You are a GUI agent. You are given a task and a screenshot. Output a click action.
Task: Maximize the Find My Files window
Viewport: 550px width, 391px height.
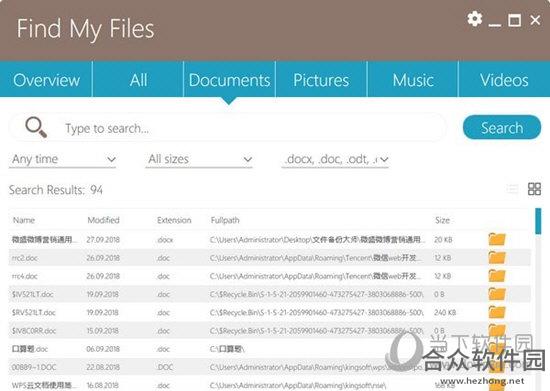coord(515,20)
